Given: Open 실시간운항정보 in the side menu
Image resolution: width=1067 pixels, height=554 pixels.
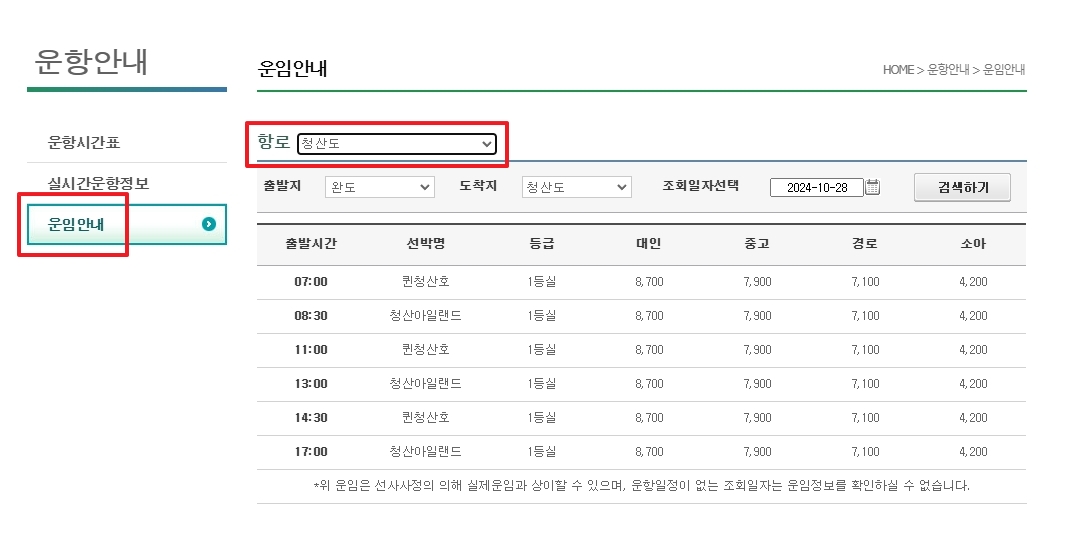Looking at the screenshot, I should coord(98,183).
